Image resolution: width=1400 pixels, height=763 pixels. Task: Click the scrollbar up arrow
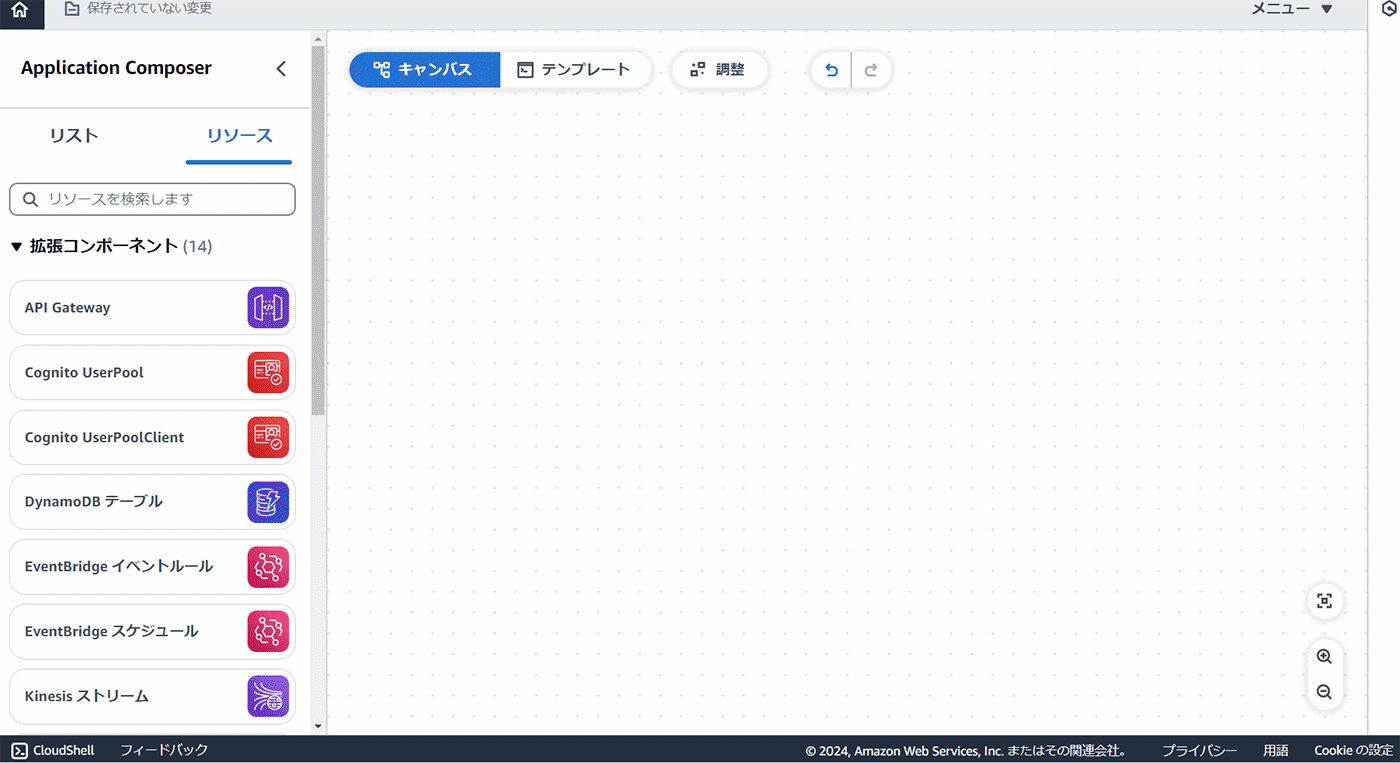tap(318, 40)
